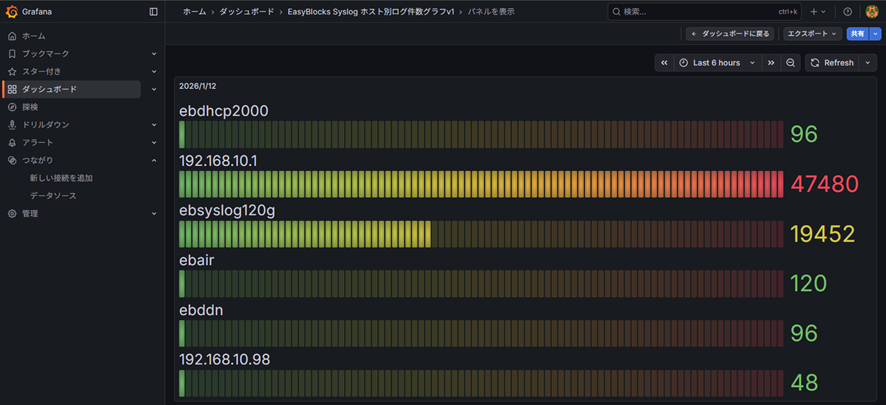
Task: Shift time range backward
Action: coord(664,63)
